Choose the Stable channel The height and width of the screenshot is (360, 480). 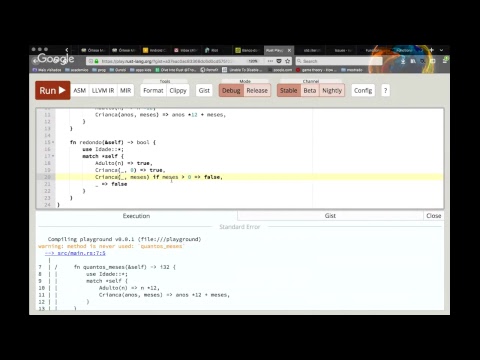coord(289,90)
